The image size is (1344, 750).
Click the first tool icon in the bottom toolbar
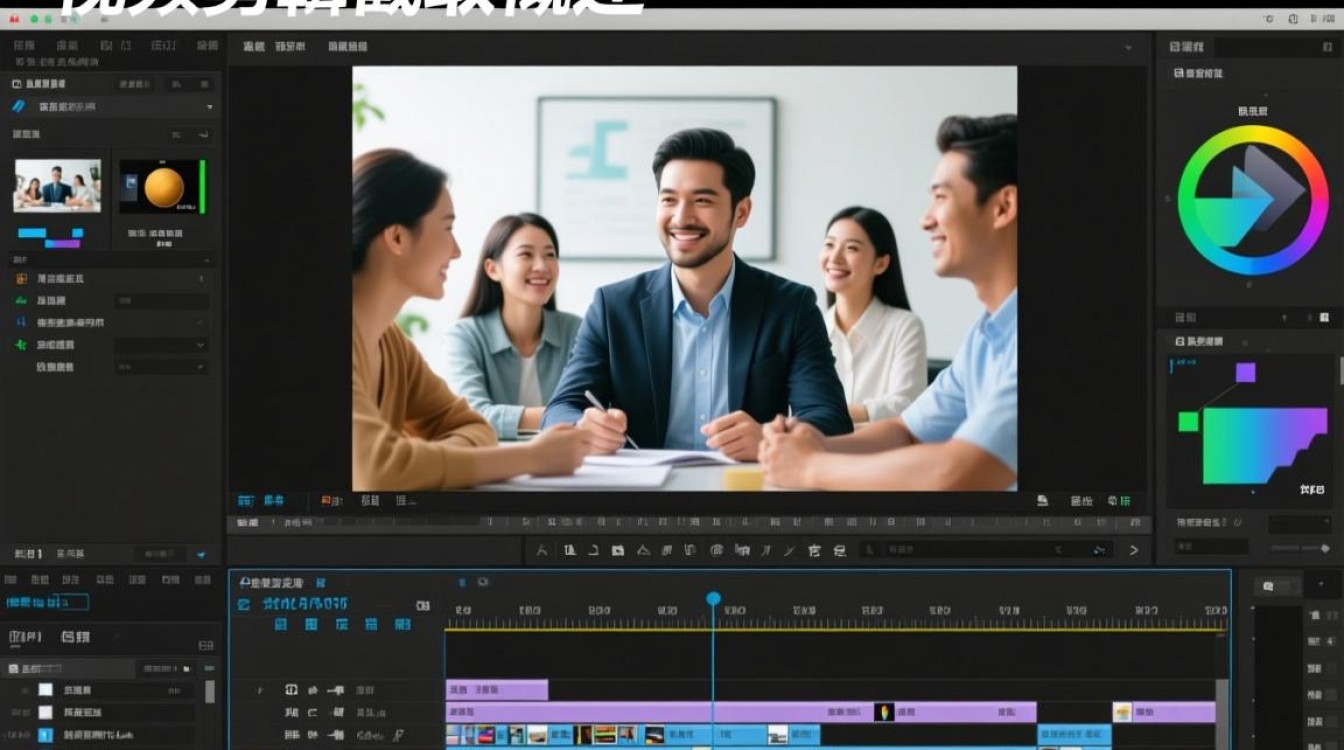coord(542,550)
